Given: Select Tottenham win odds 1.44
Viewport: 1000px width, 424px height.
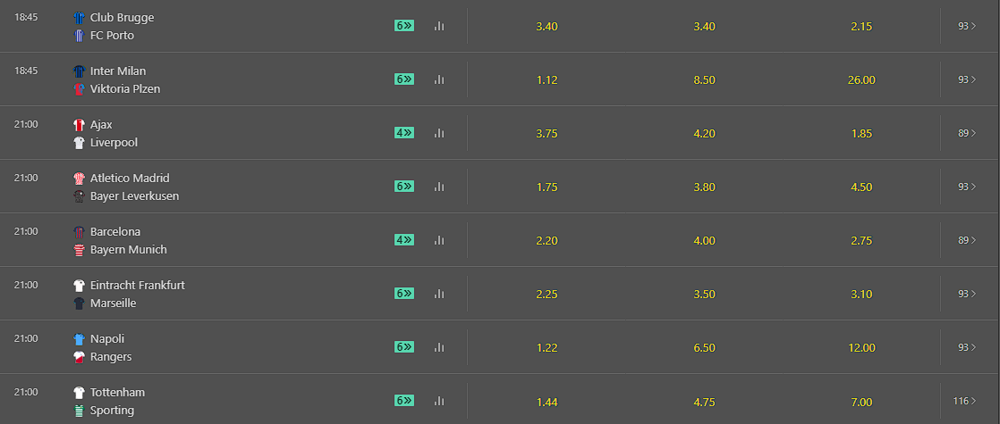Looking at the screenshot, I should 547,402.
